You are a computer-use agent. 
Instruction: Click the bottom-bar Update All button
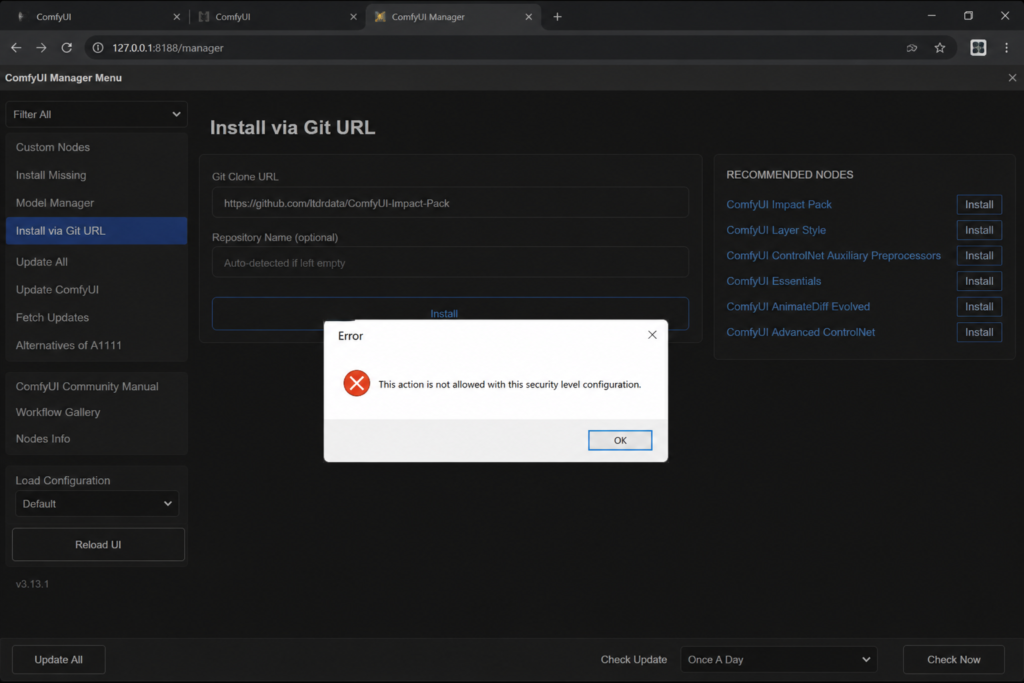59,659
